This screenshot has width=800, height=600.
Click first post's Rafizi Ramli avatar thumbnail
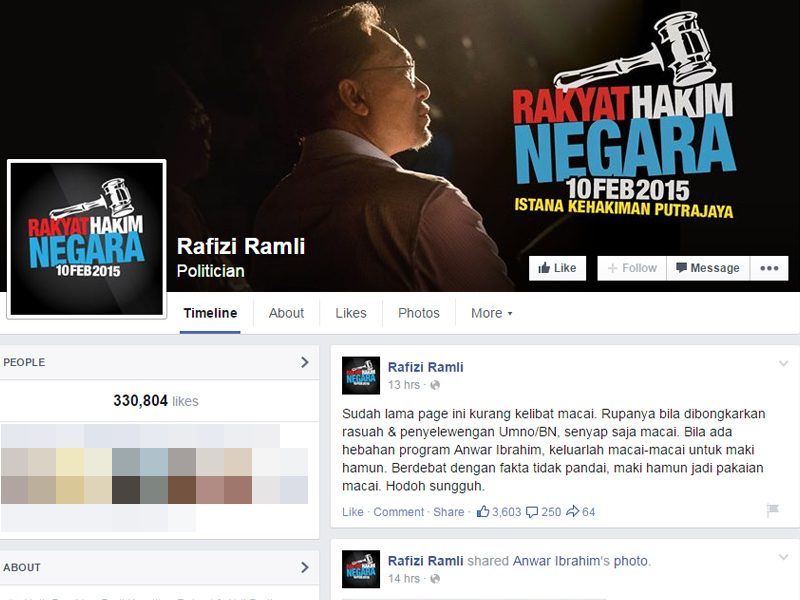(360, 375)
